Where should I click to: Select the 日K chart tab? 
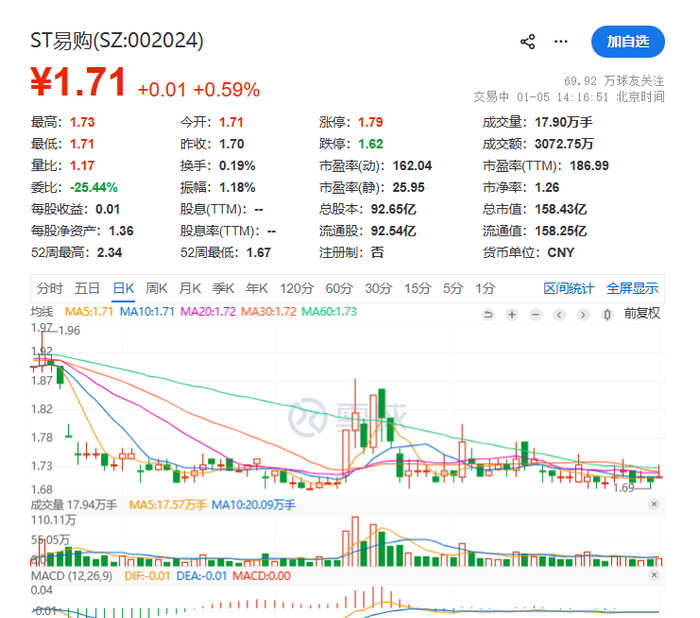123,288
